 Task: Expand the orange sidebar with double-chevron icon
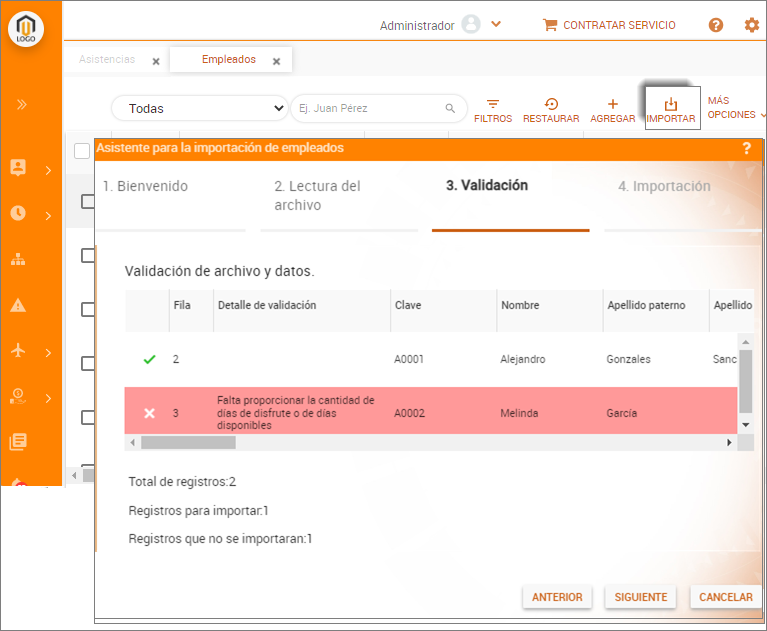click(x=21, y=105)
